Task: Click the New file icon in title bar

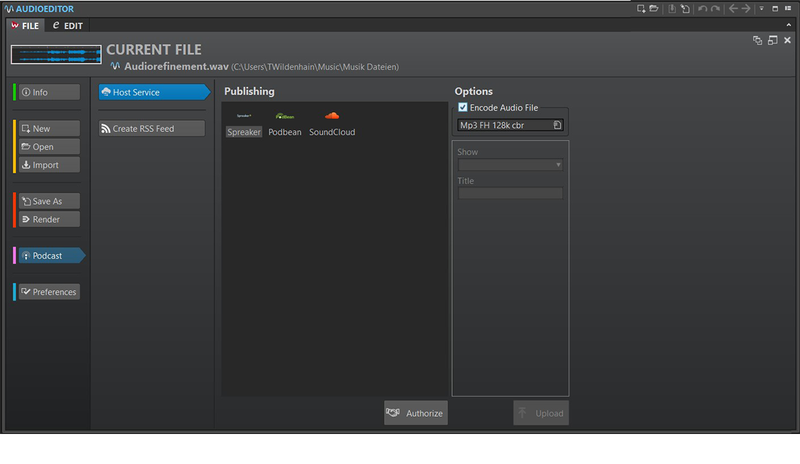Action: coord(641,9)
